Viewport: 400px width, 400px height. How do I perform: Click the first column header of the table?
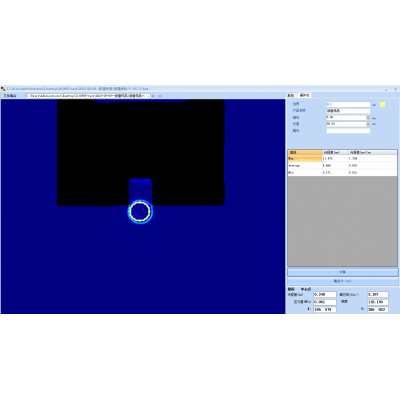click(x=305, y=152)
